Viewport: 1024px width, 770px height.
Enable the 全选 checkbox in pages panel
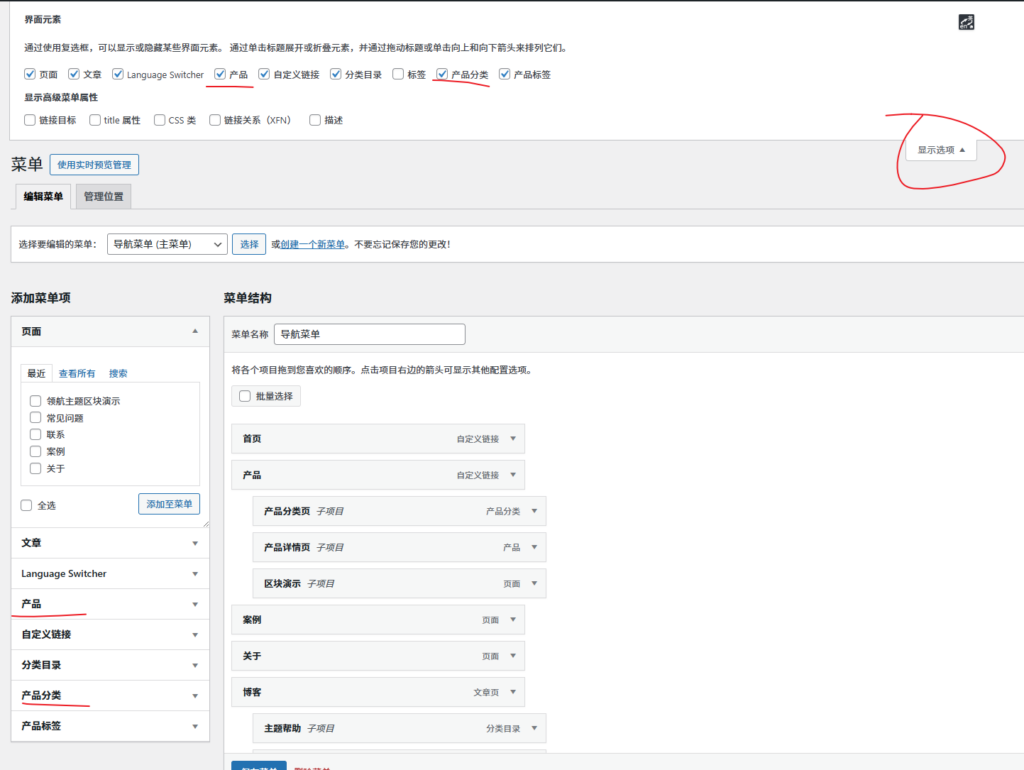[x=28, y=504]
